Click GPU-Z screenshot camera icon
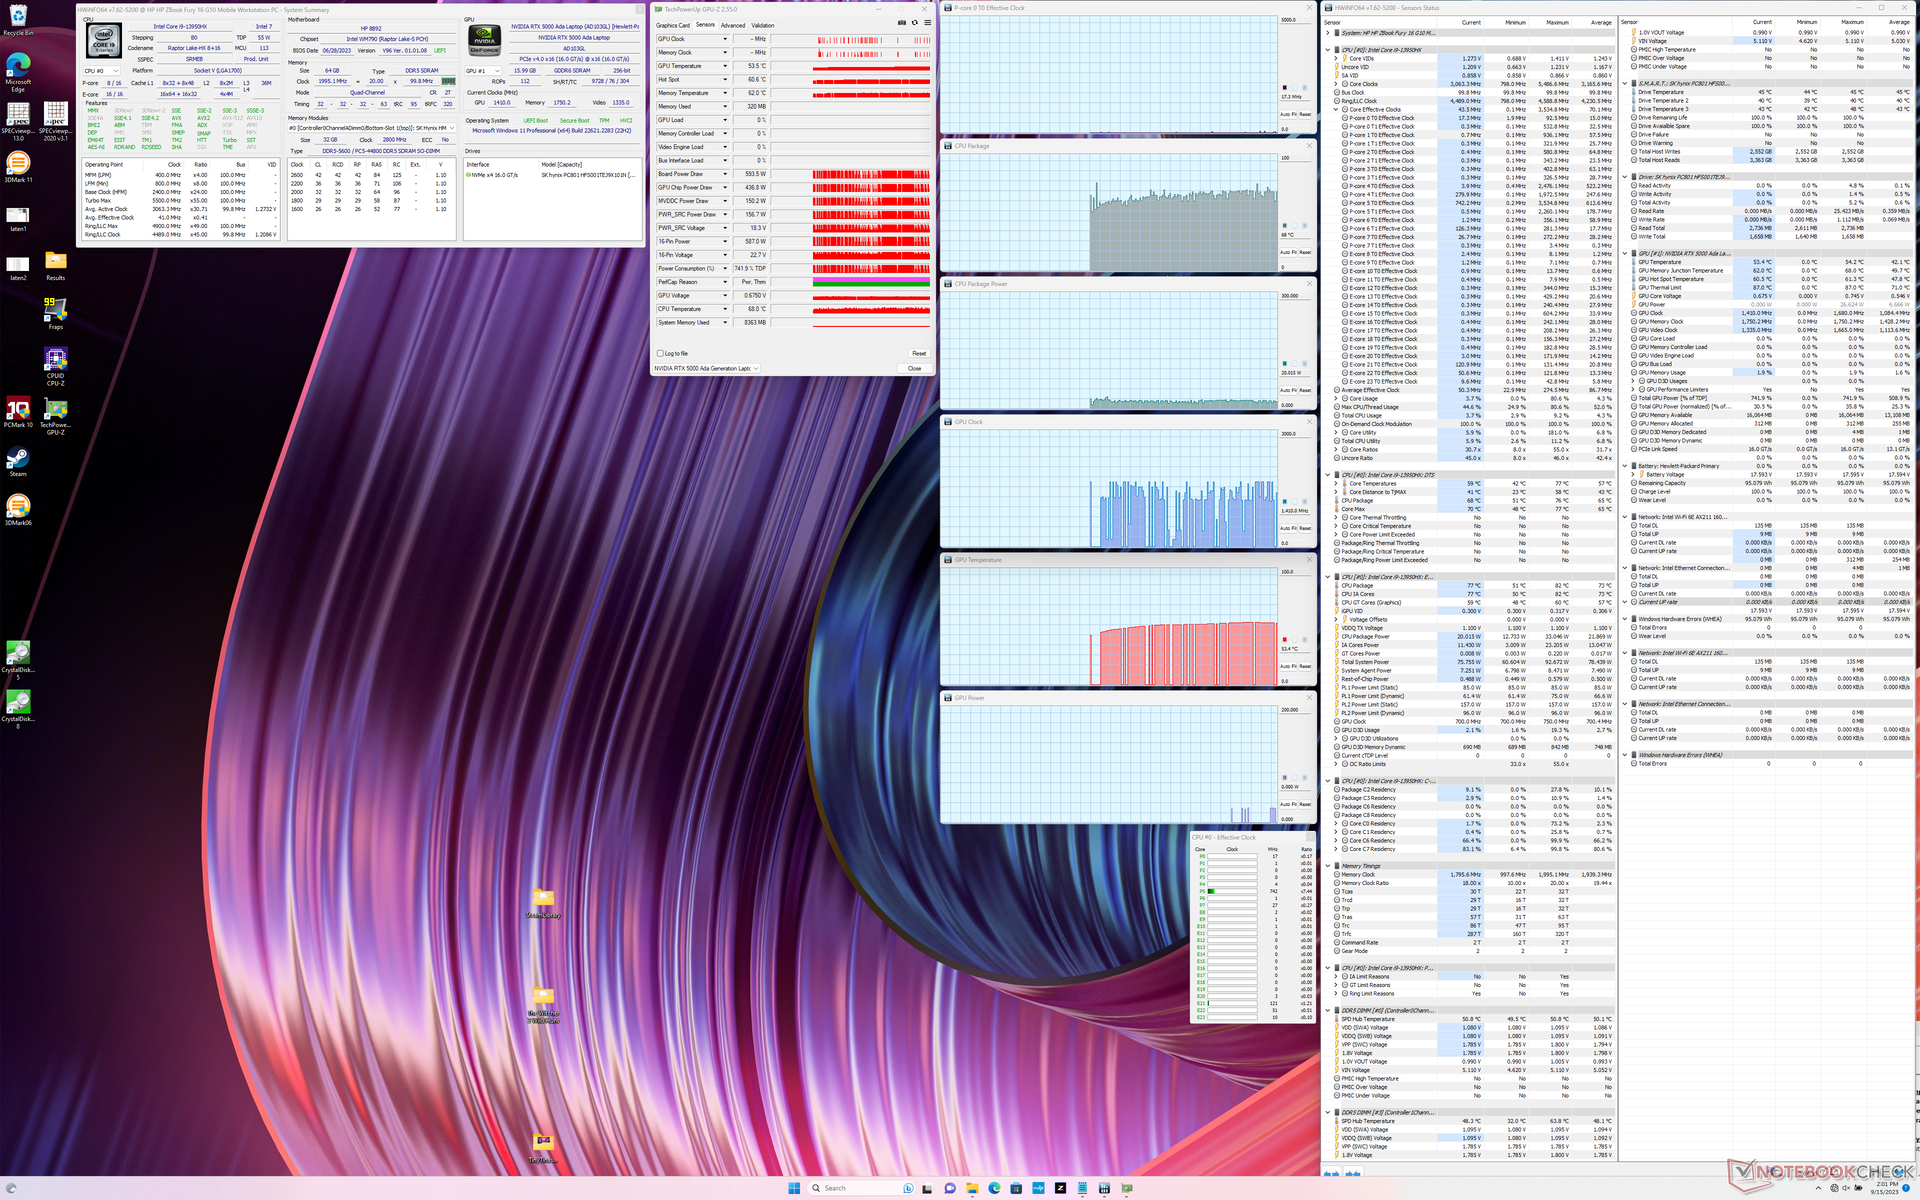The width and height of the screenshot is (1920, 1200). point(901,23)
